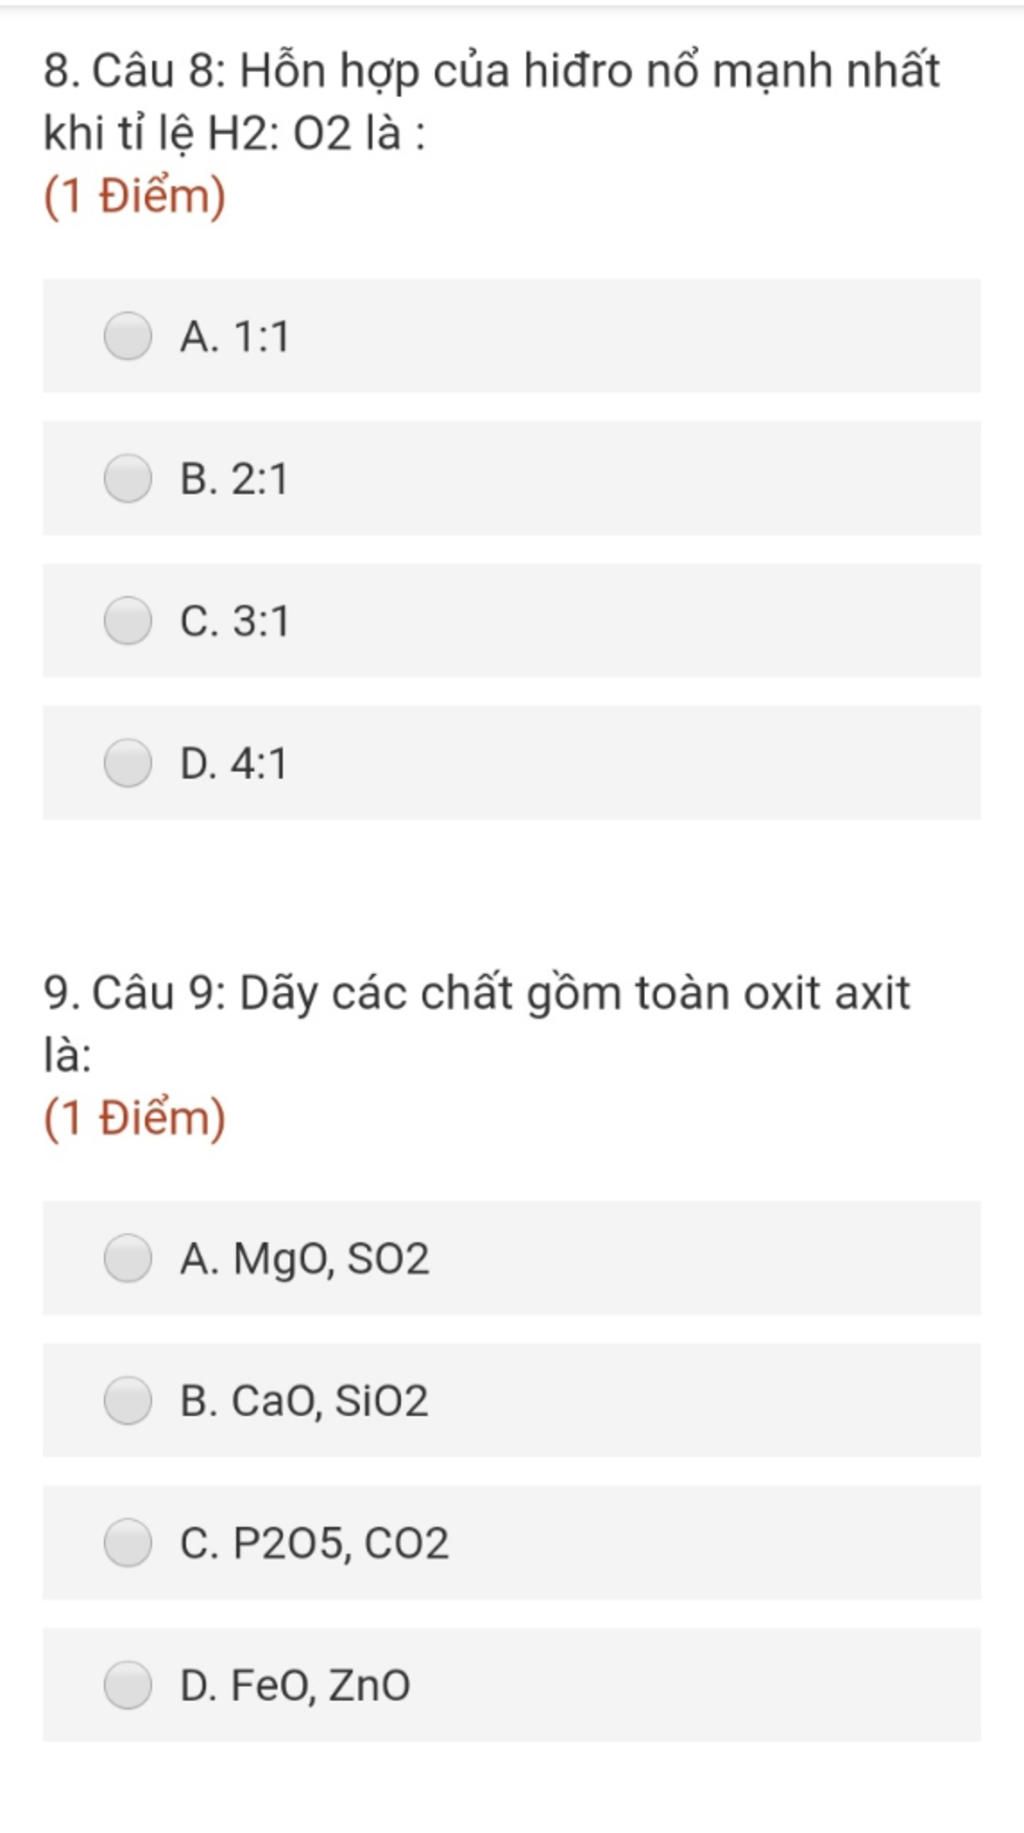Mark radio option D. 4:1
The width and height of the screenshot is (1024, 1833).
click(128, 763)
